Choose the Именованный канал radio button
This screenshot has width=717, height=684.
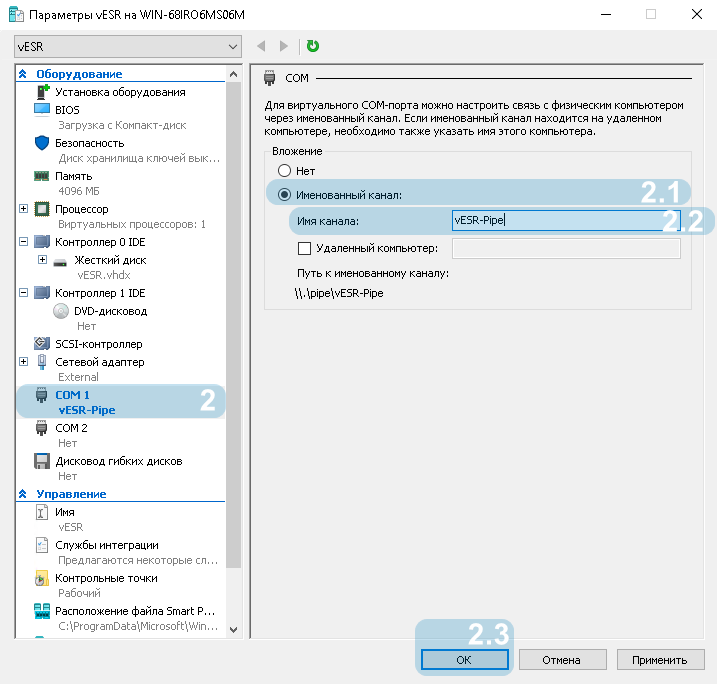(x=284, y=195)
